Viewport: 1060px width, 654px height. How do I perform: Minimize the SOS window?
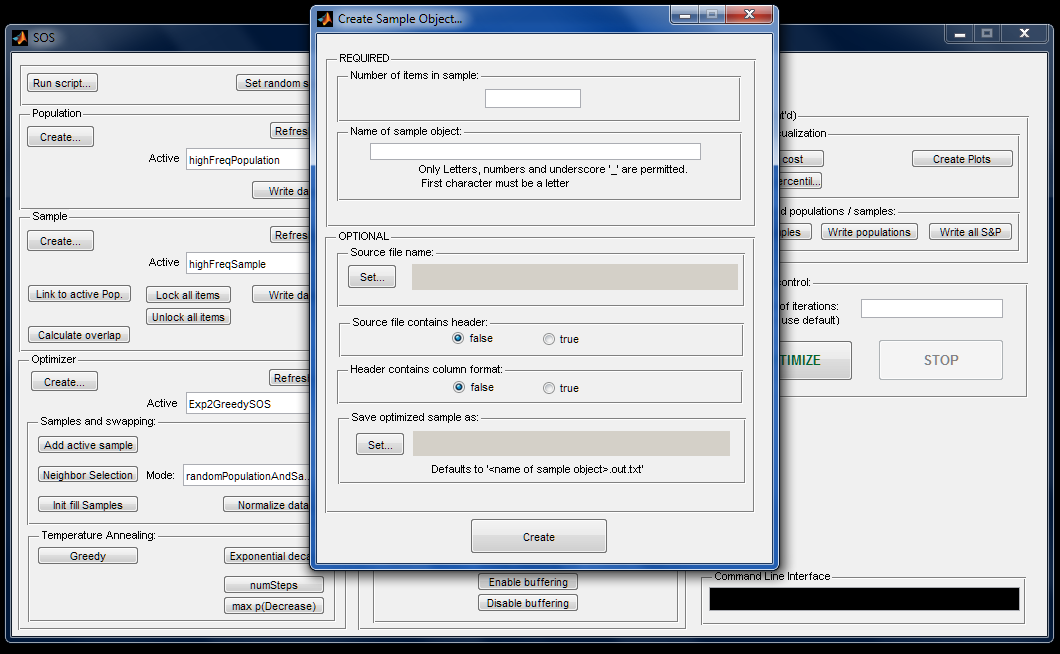pyautogui.click(x=960, y=34)
